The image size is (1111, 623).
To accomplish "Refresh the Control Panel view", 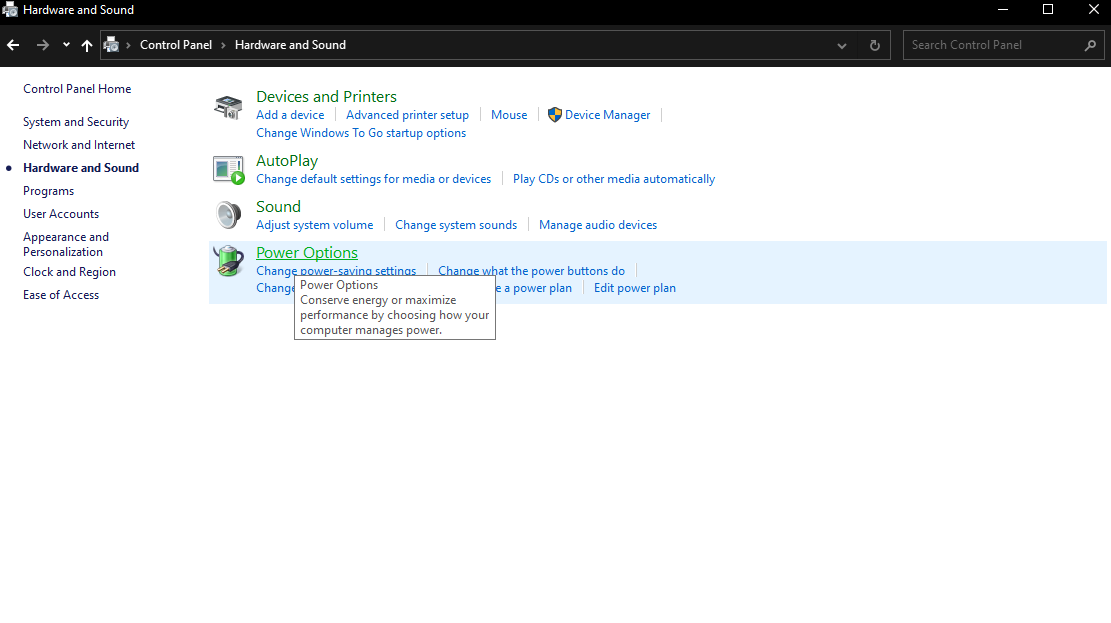I will (x=875, y=45).
